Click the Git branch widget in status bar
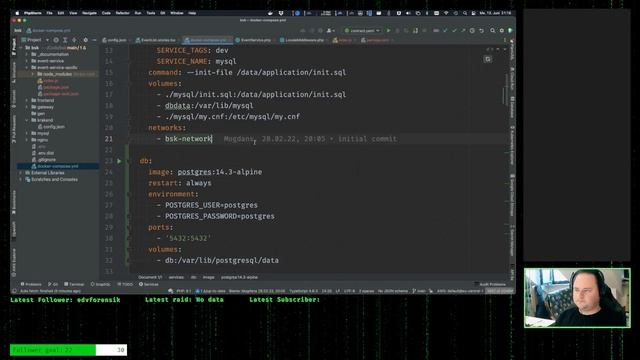The image size is (640, 360). click(x=420, y=291)
